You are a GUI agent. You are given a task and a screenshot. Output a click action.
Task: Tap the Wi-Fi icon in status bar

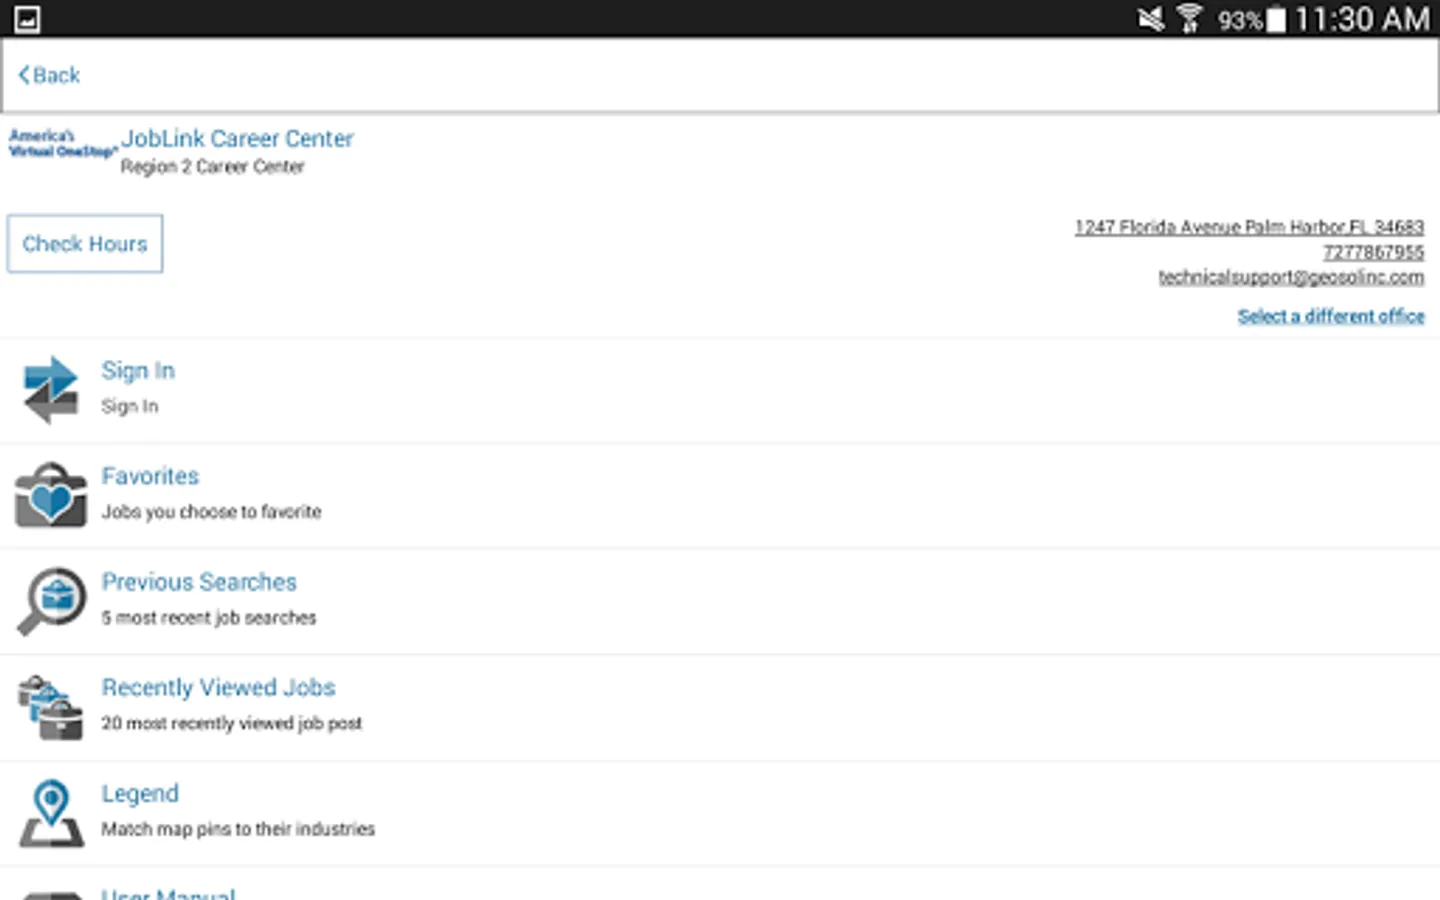point(1189,19)
